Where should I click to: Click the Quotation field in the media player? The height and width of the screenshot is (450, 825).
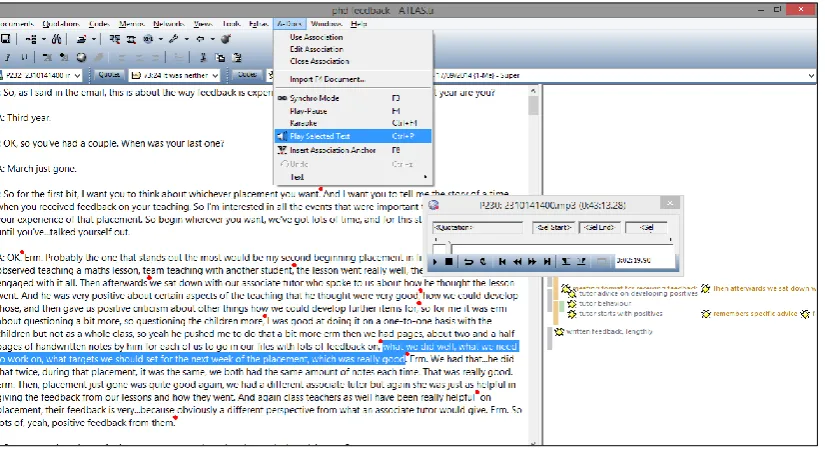coord(477,227)
